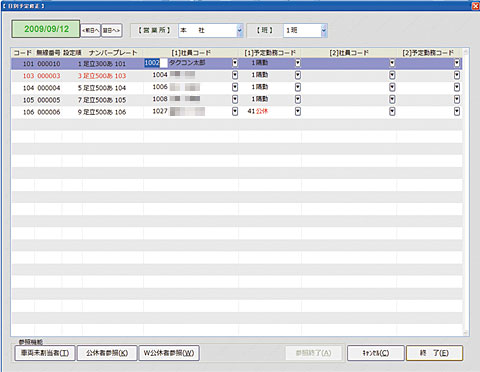Viewport: 480px width, 372px height.
Task: Open [2]予定勤務コード dropdown in row 104
Action: [457, 87]
